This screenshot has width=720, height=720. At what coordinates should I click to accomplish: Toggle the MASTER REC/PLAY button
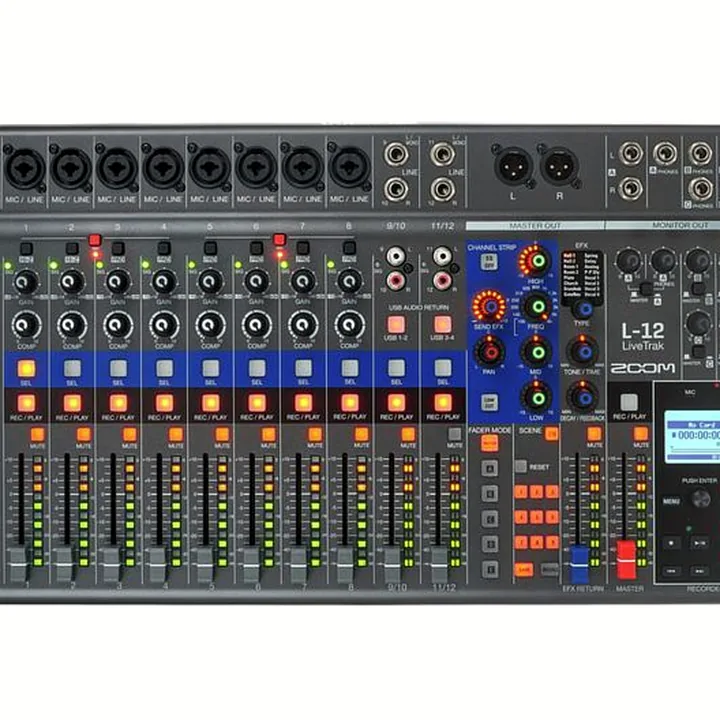(629, 403)
